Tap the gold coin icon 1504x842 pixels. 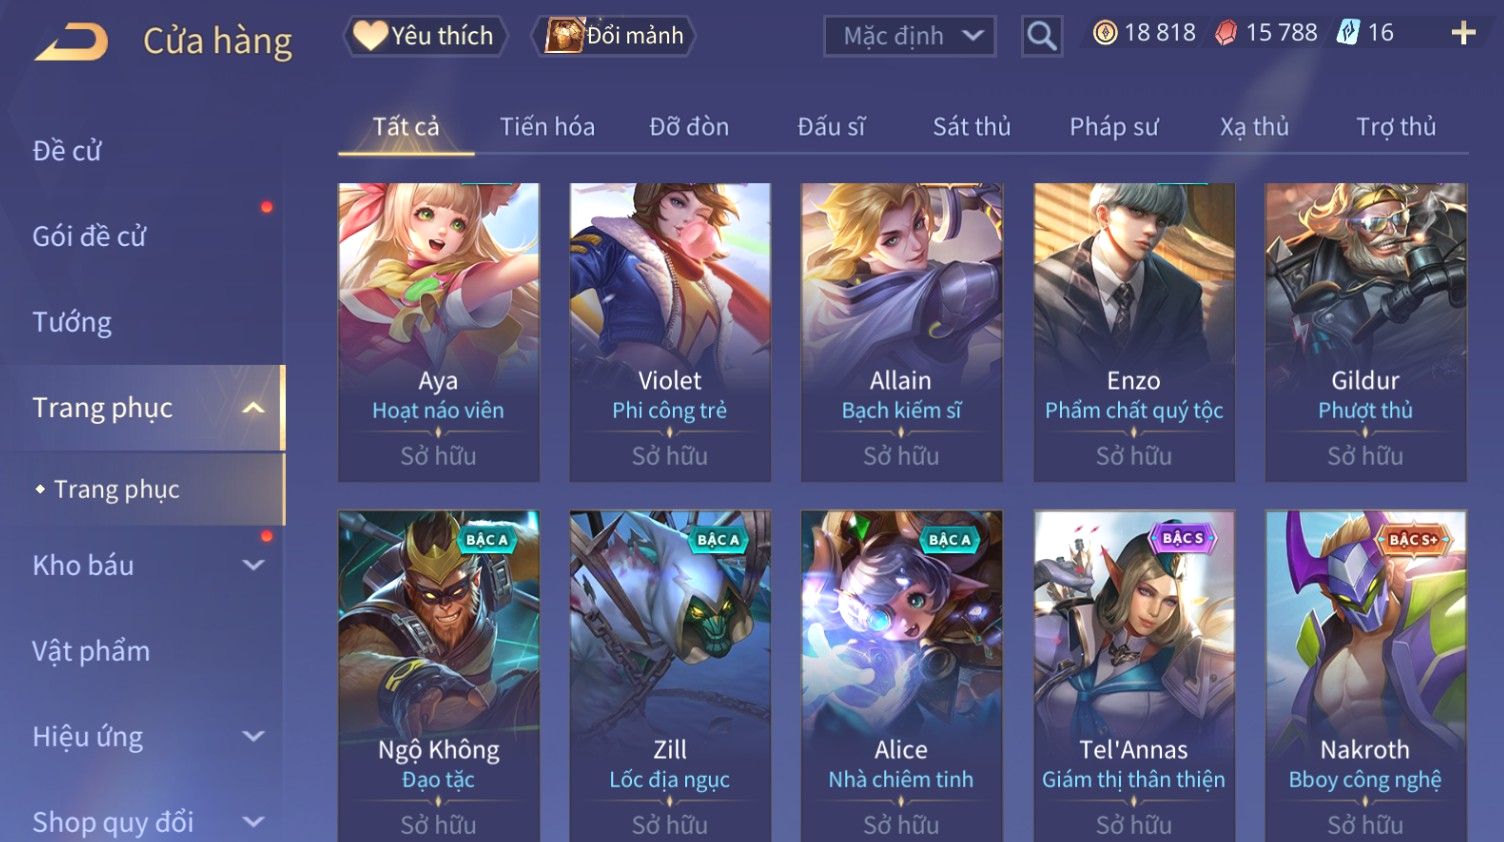pyautogui.click(x=1104, y=33)
